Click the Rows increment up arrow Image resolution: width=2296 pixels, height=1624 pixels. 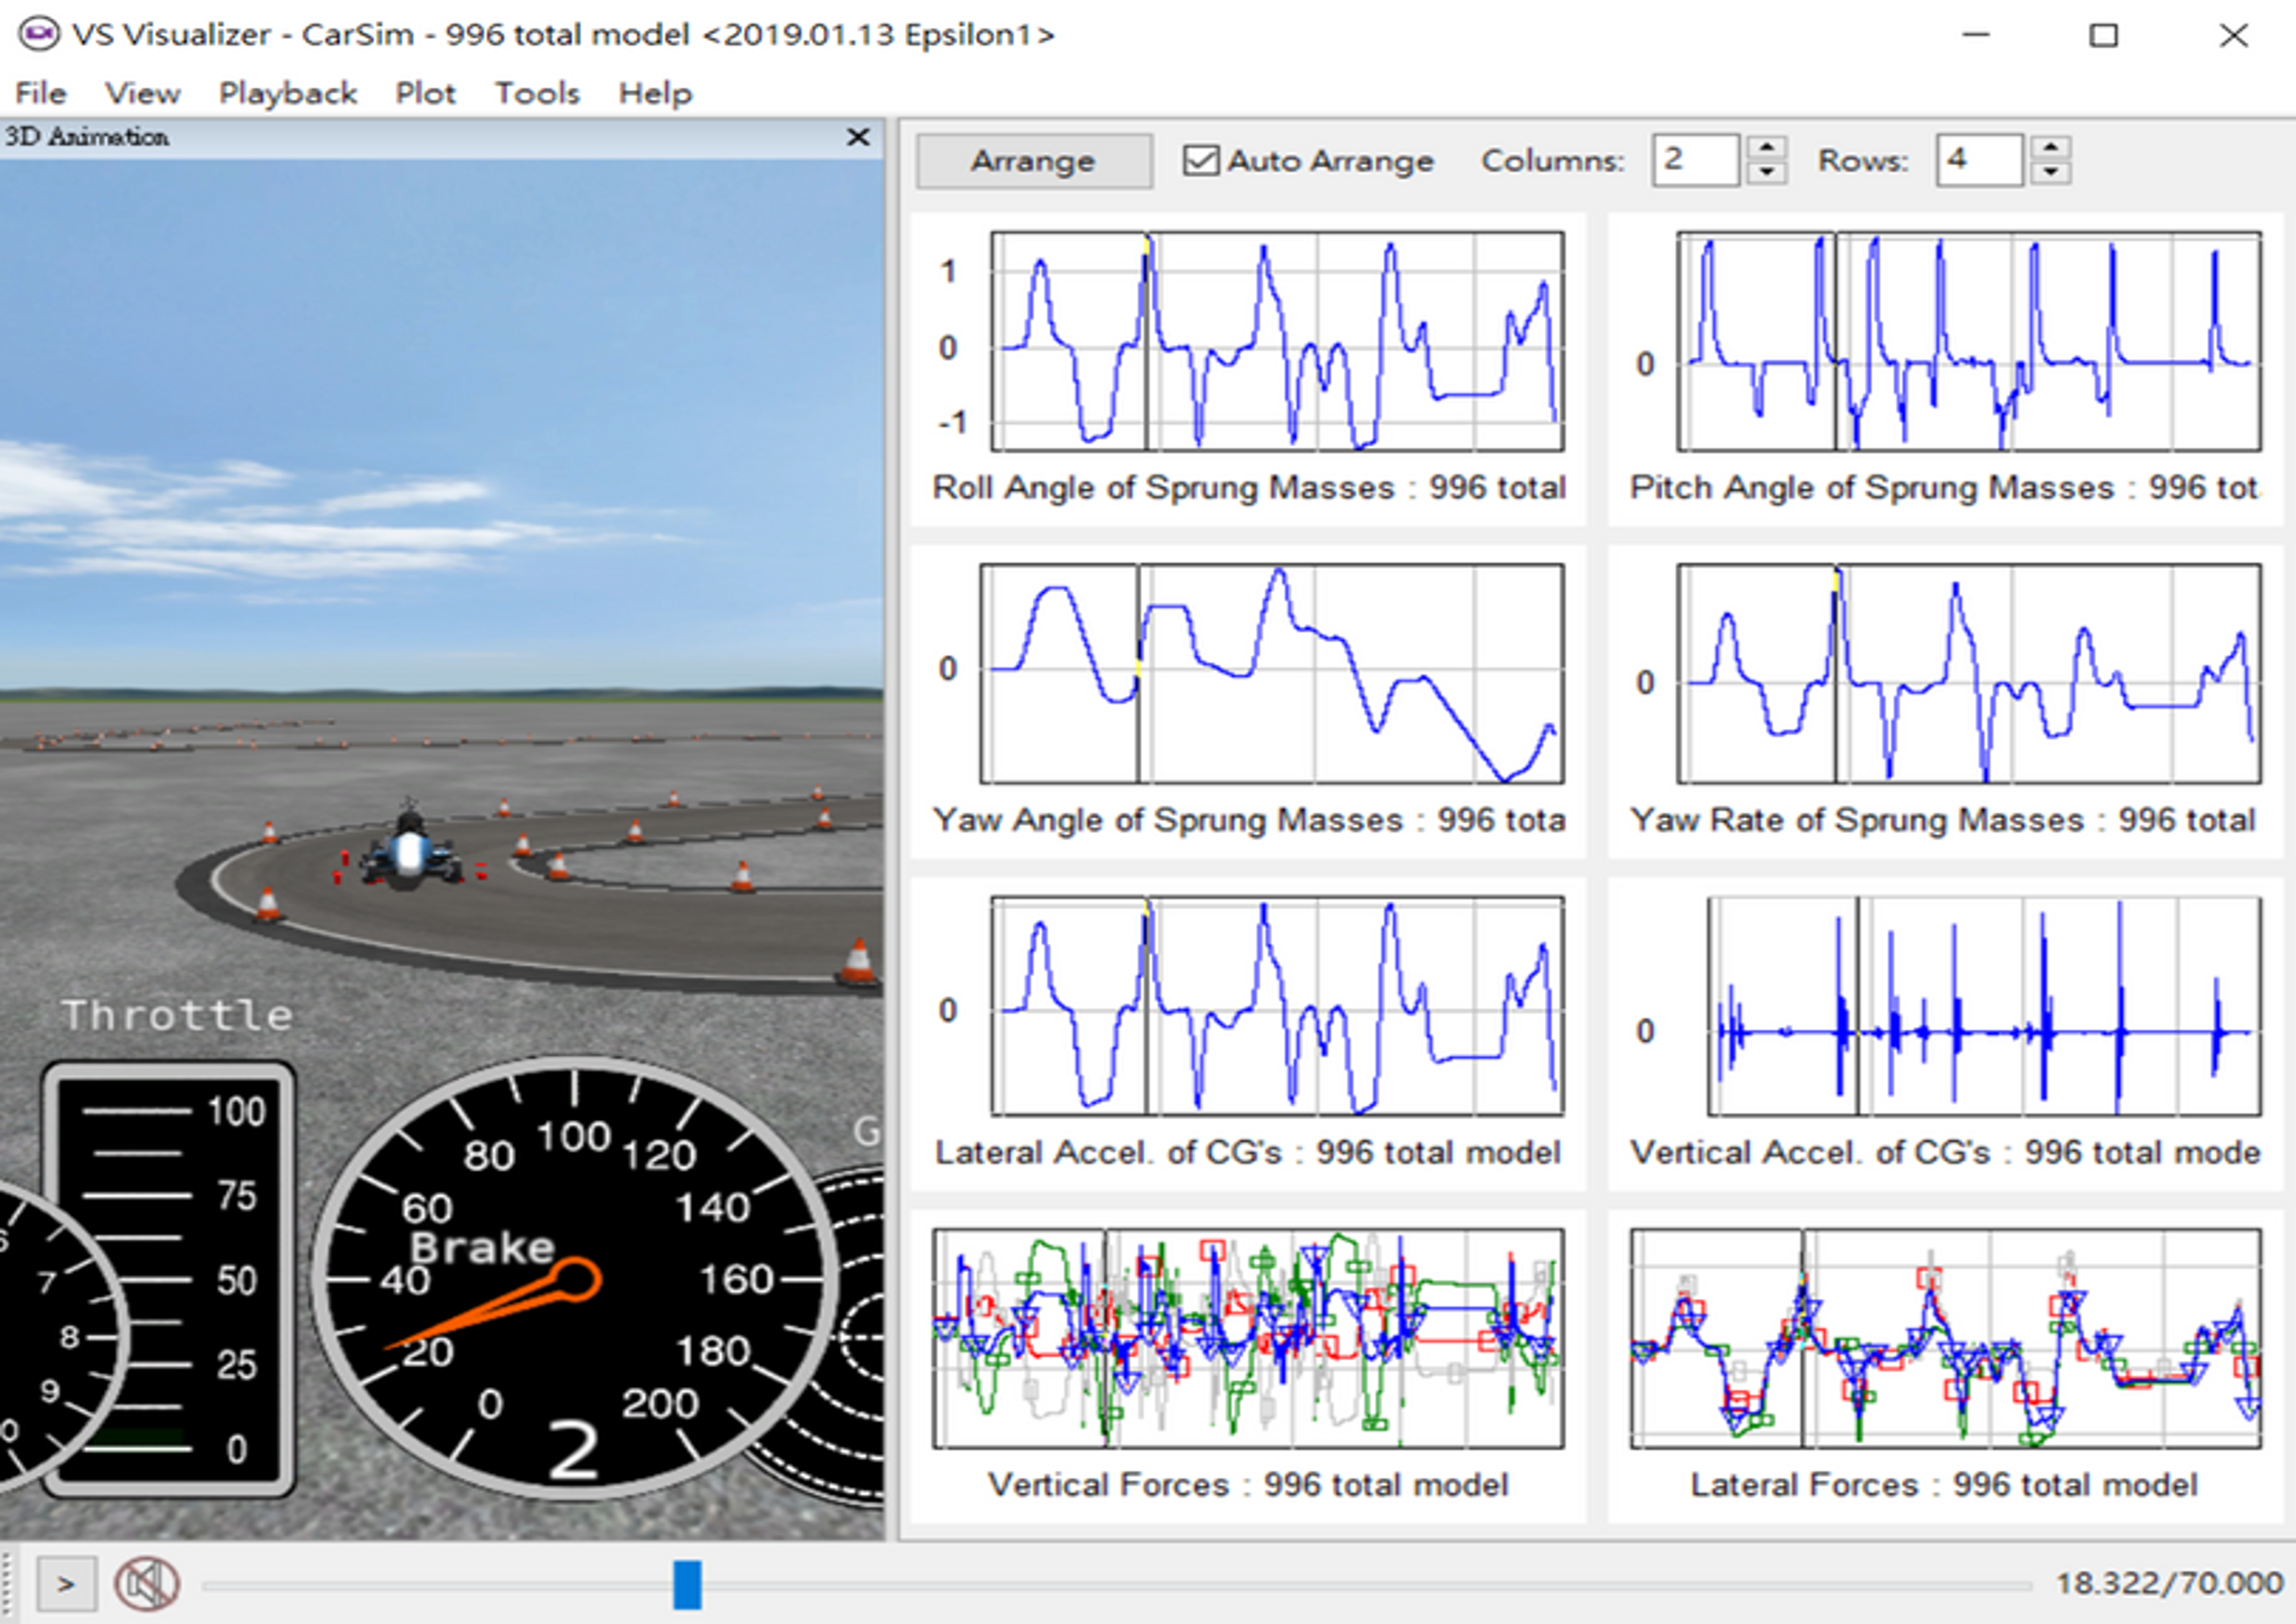point(2051,146)
